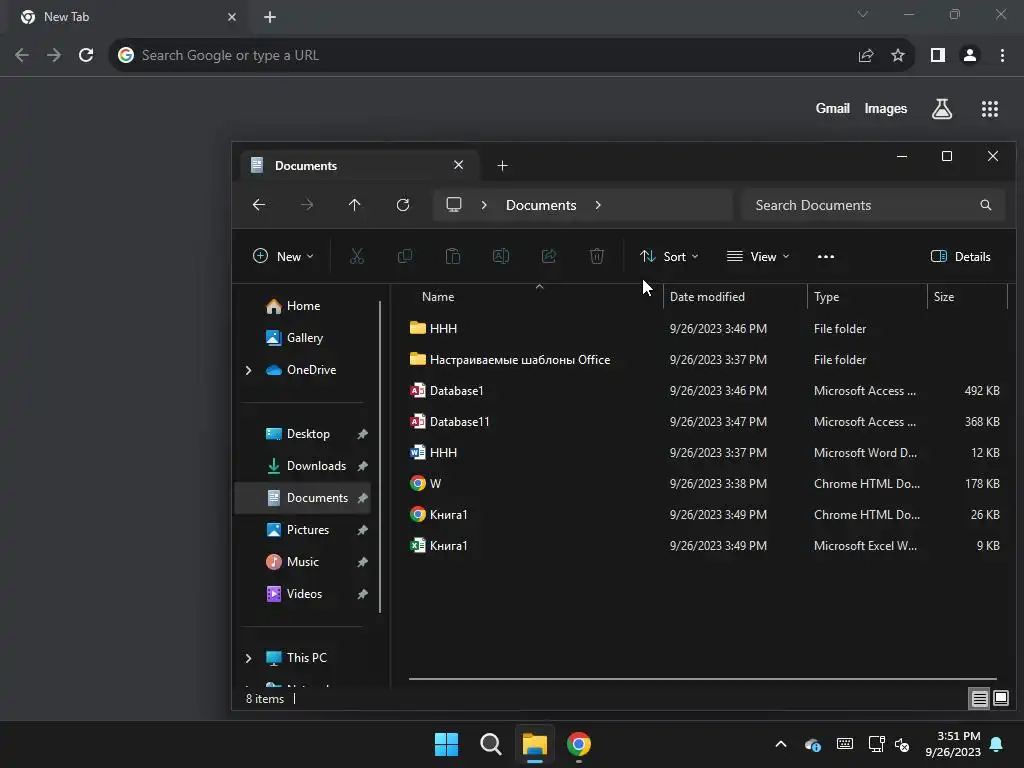Viewport: 1024px width, 768px height.
Task: Open a new Chrome tab
Action: [270, 17]
